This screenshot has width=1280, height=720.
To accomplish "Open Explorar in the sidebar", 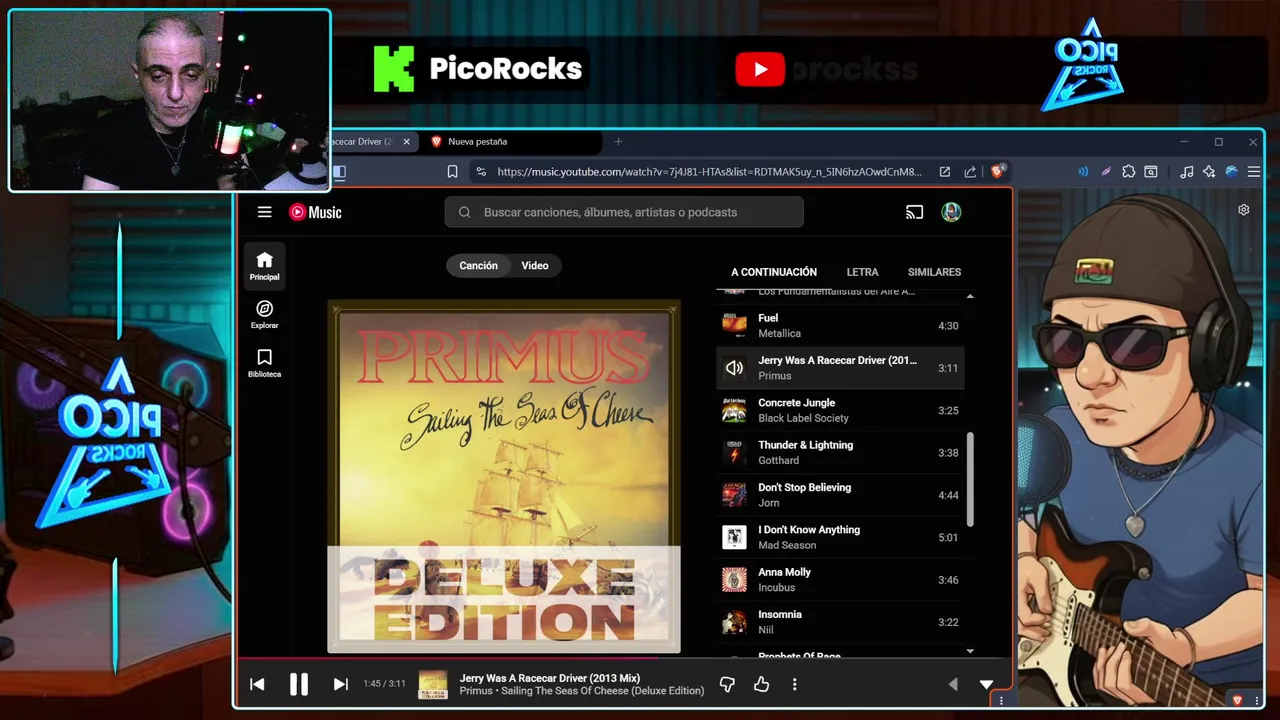I will pos(264,314).
